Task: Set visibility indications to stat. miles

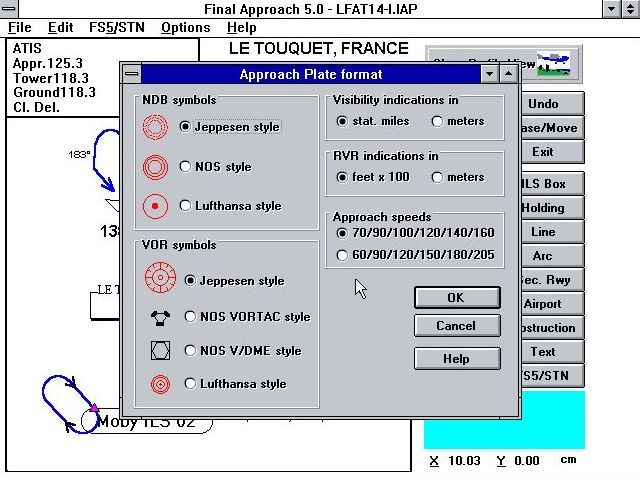Action: [x=373, y=121]
